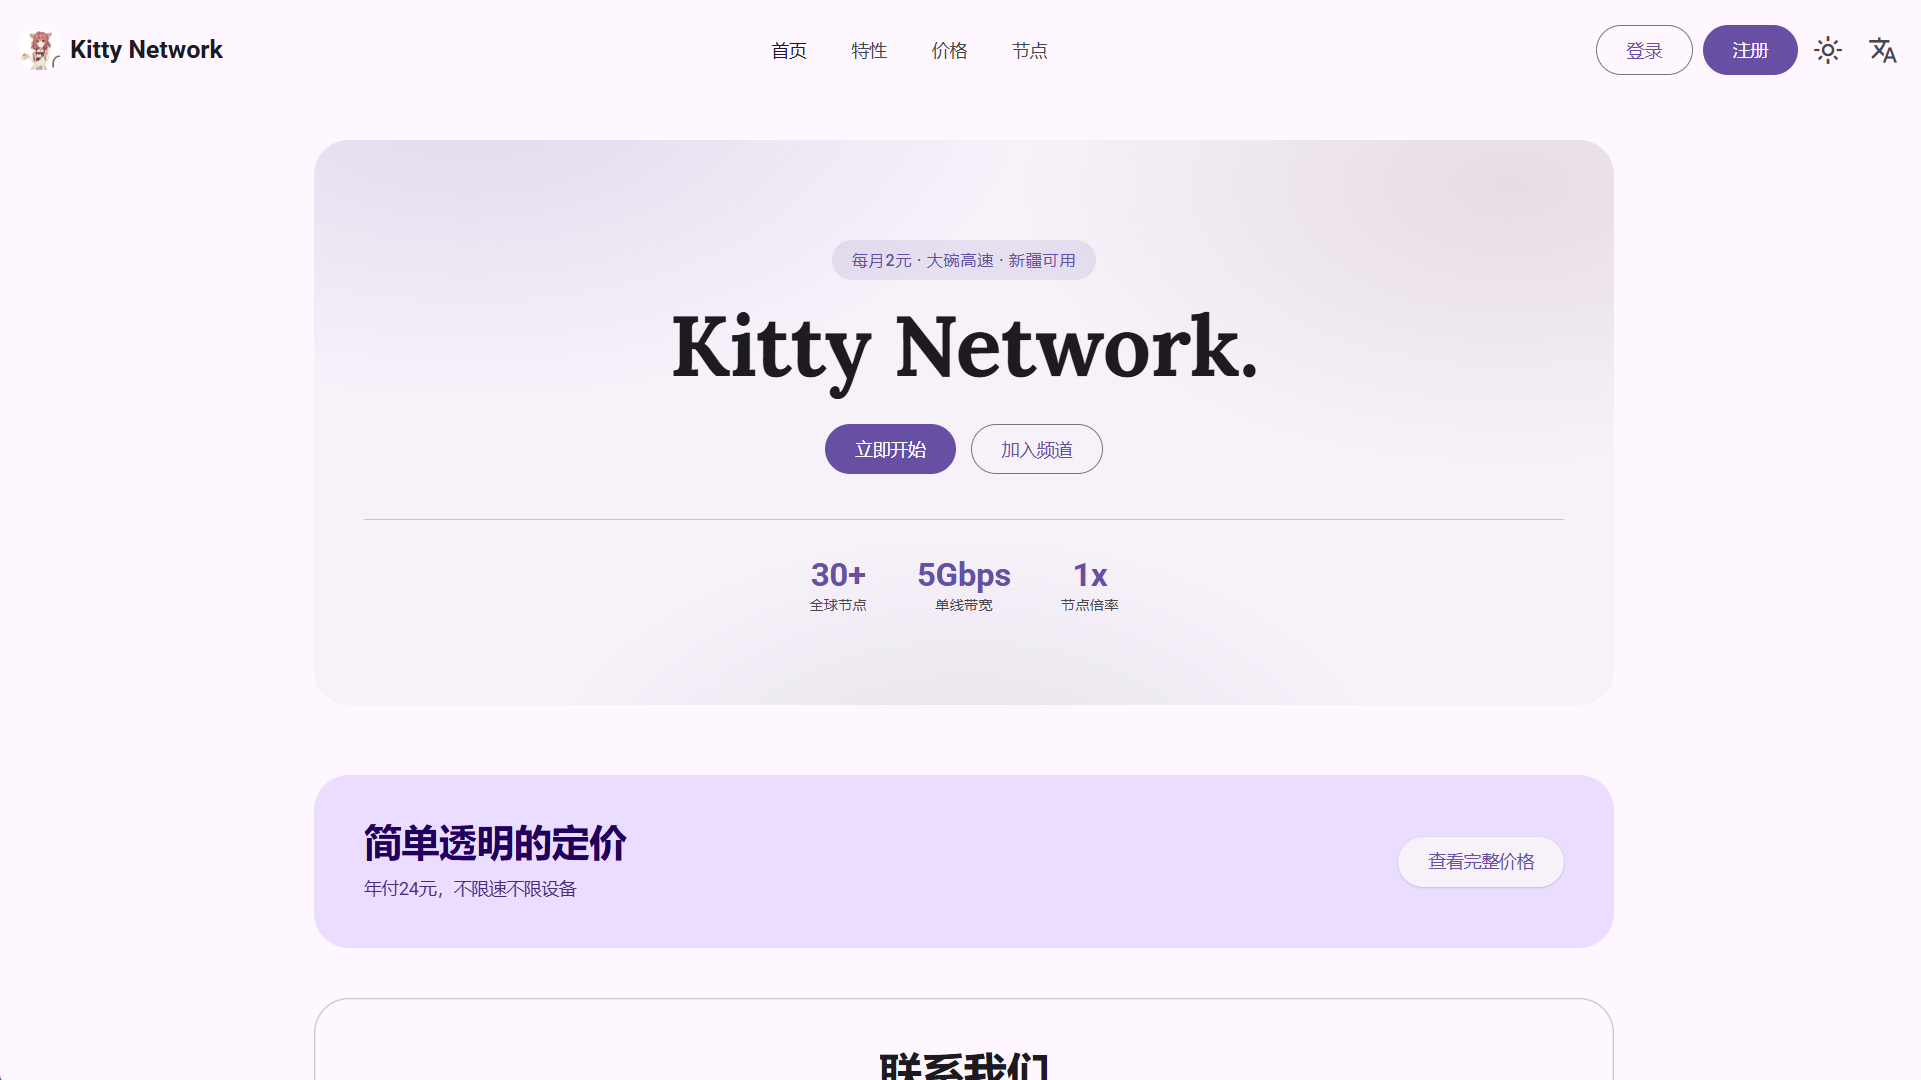The image size is (1921, 1080).
Task: Click the 立即开始 button
Action: click(x=890, y=449)
